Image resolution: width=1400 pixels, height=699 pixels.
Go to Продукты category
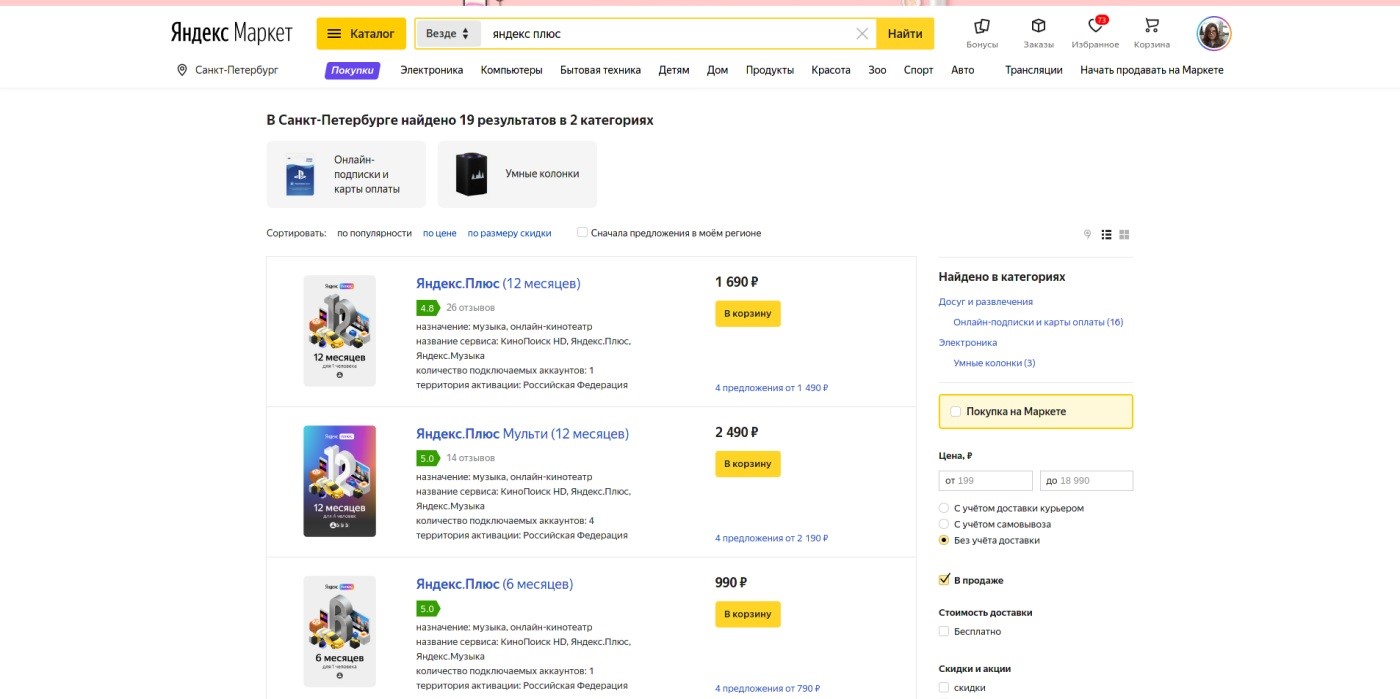click(x=770, y=70)
